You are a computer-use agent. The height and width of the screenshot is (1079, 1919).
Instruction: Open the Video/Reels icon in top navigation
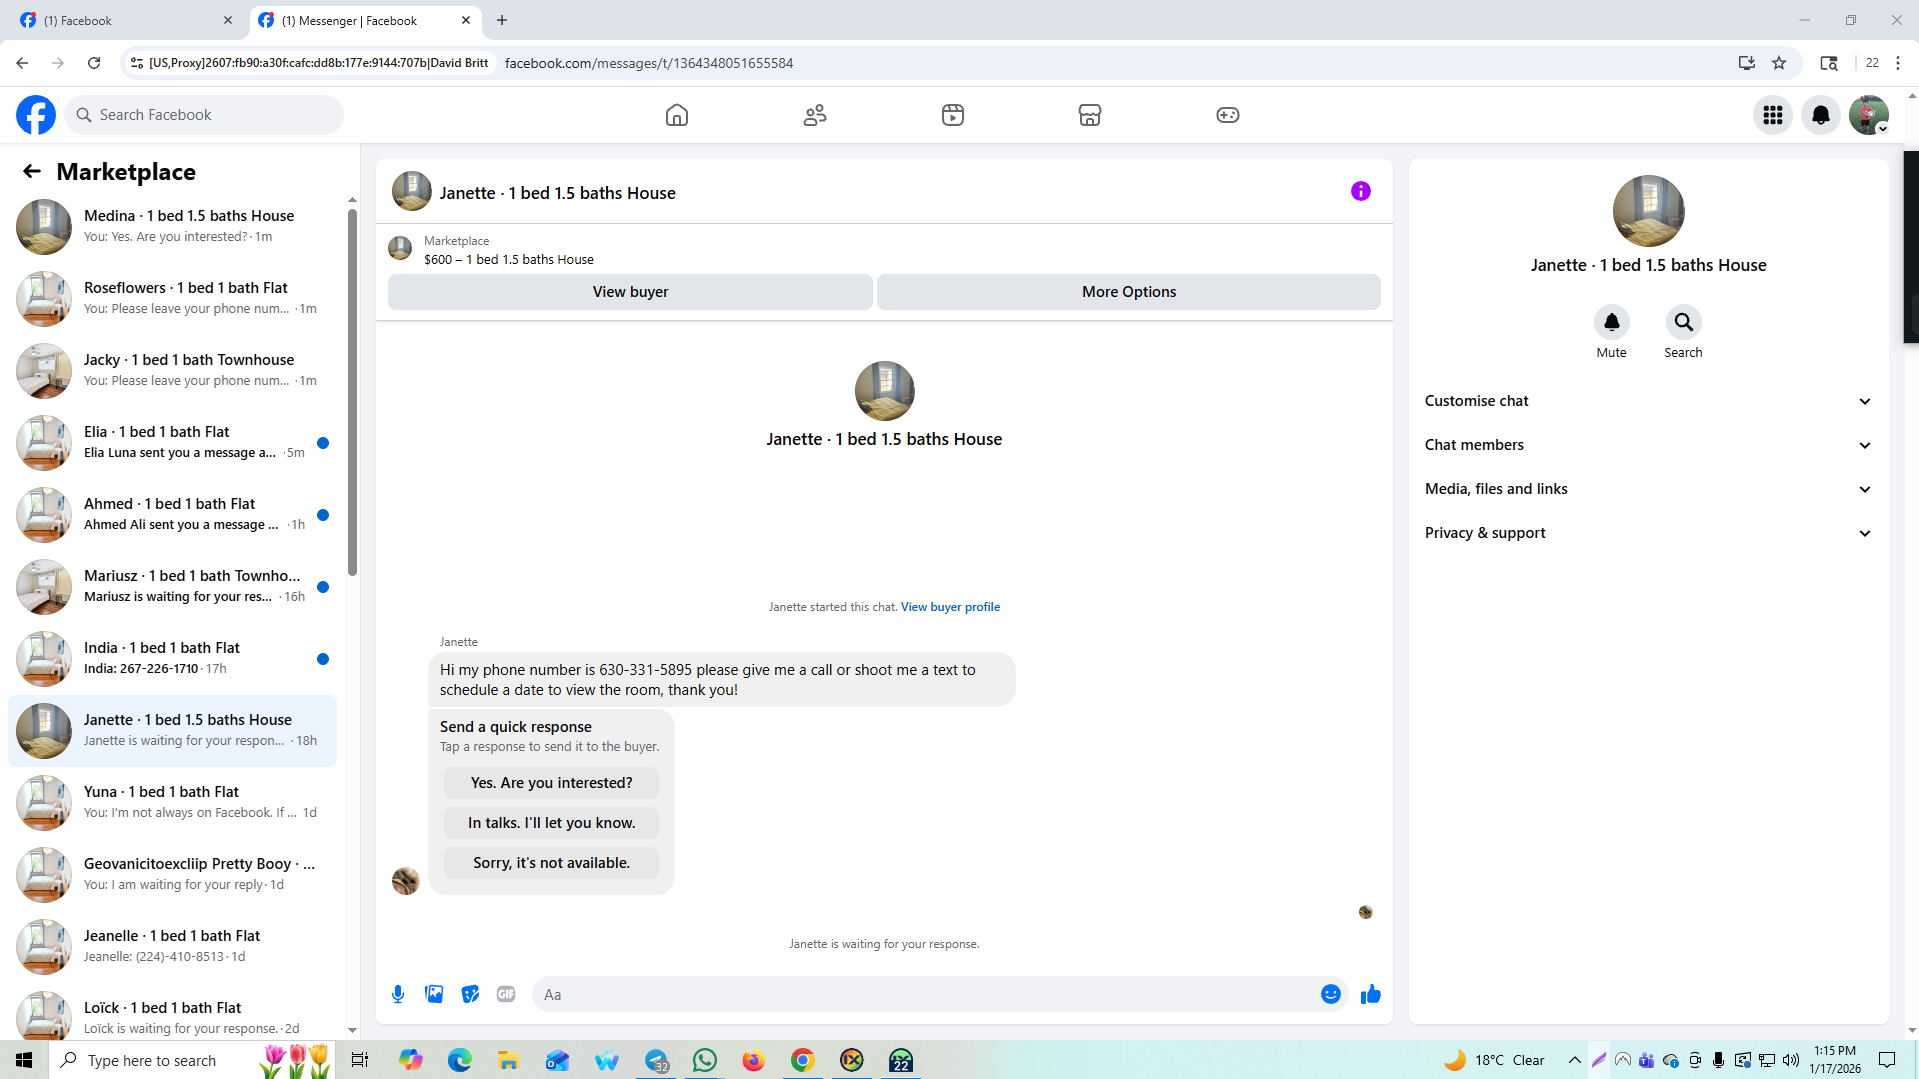pyautogui.click(x=953, y=115)
